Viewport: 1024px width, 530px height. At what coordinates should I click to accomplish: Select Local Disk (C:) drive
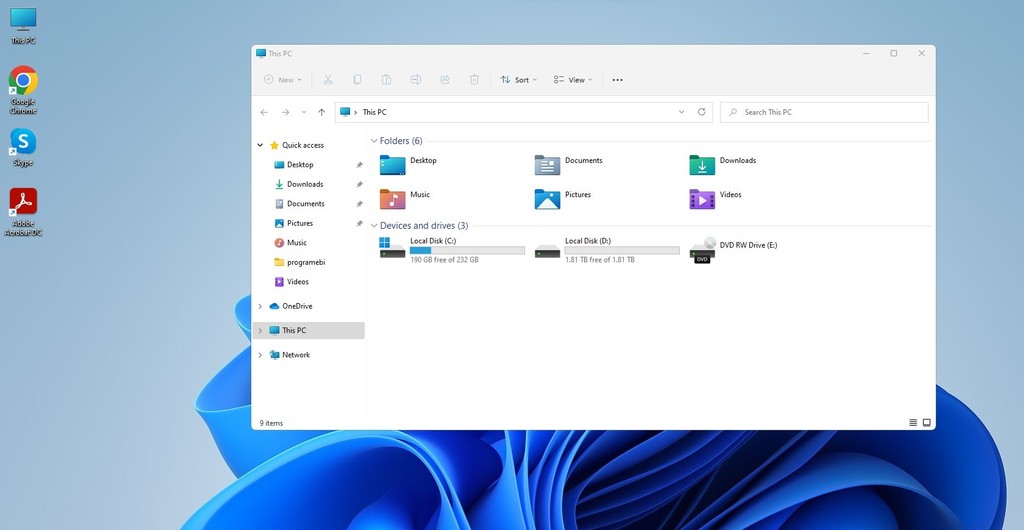point(452,249)
